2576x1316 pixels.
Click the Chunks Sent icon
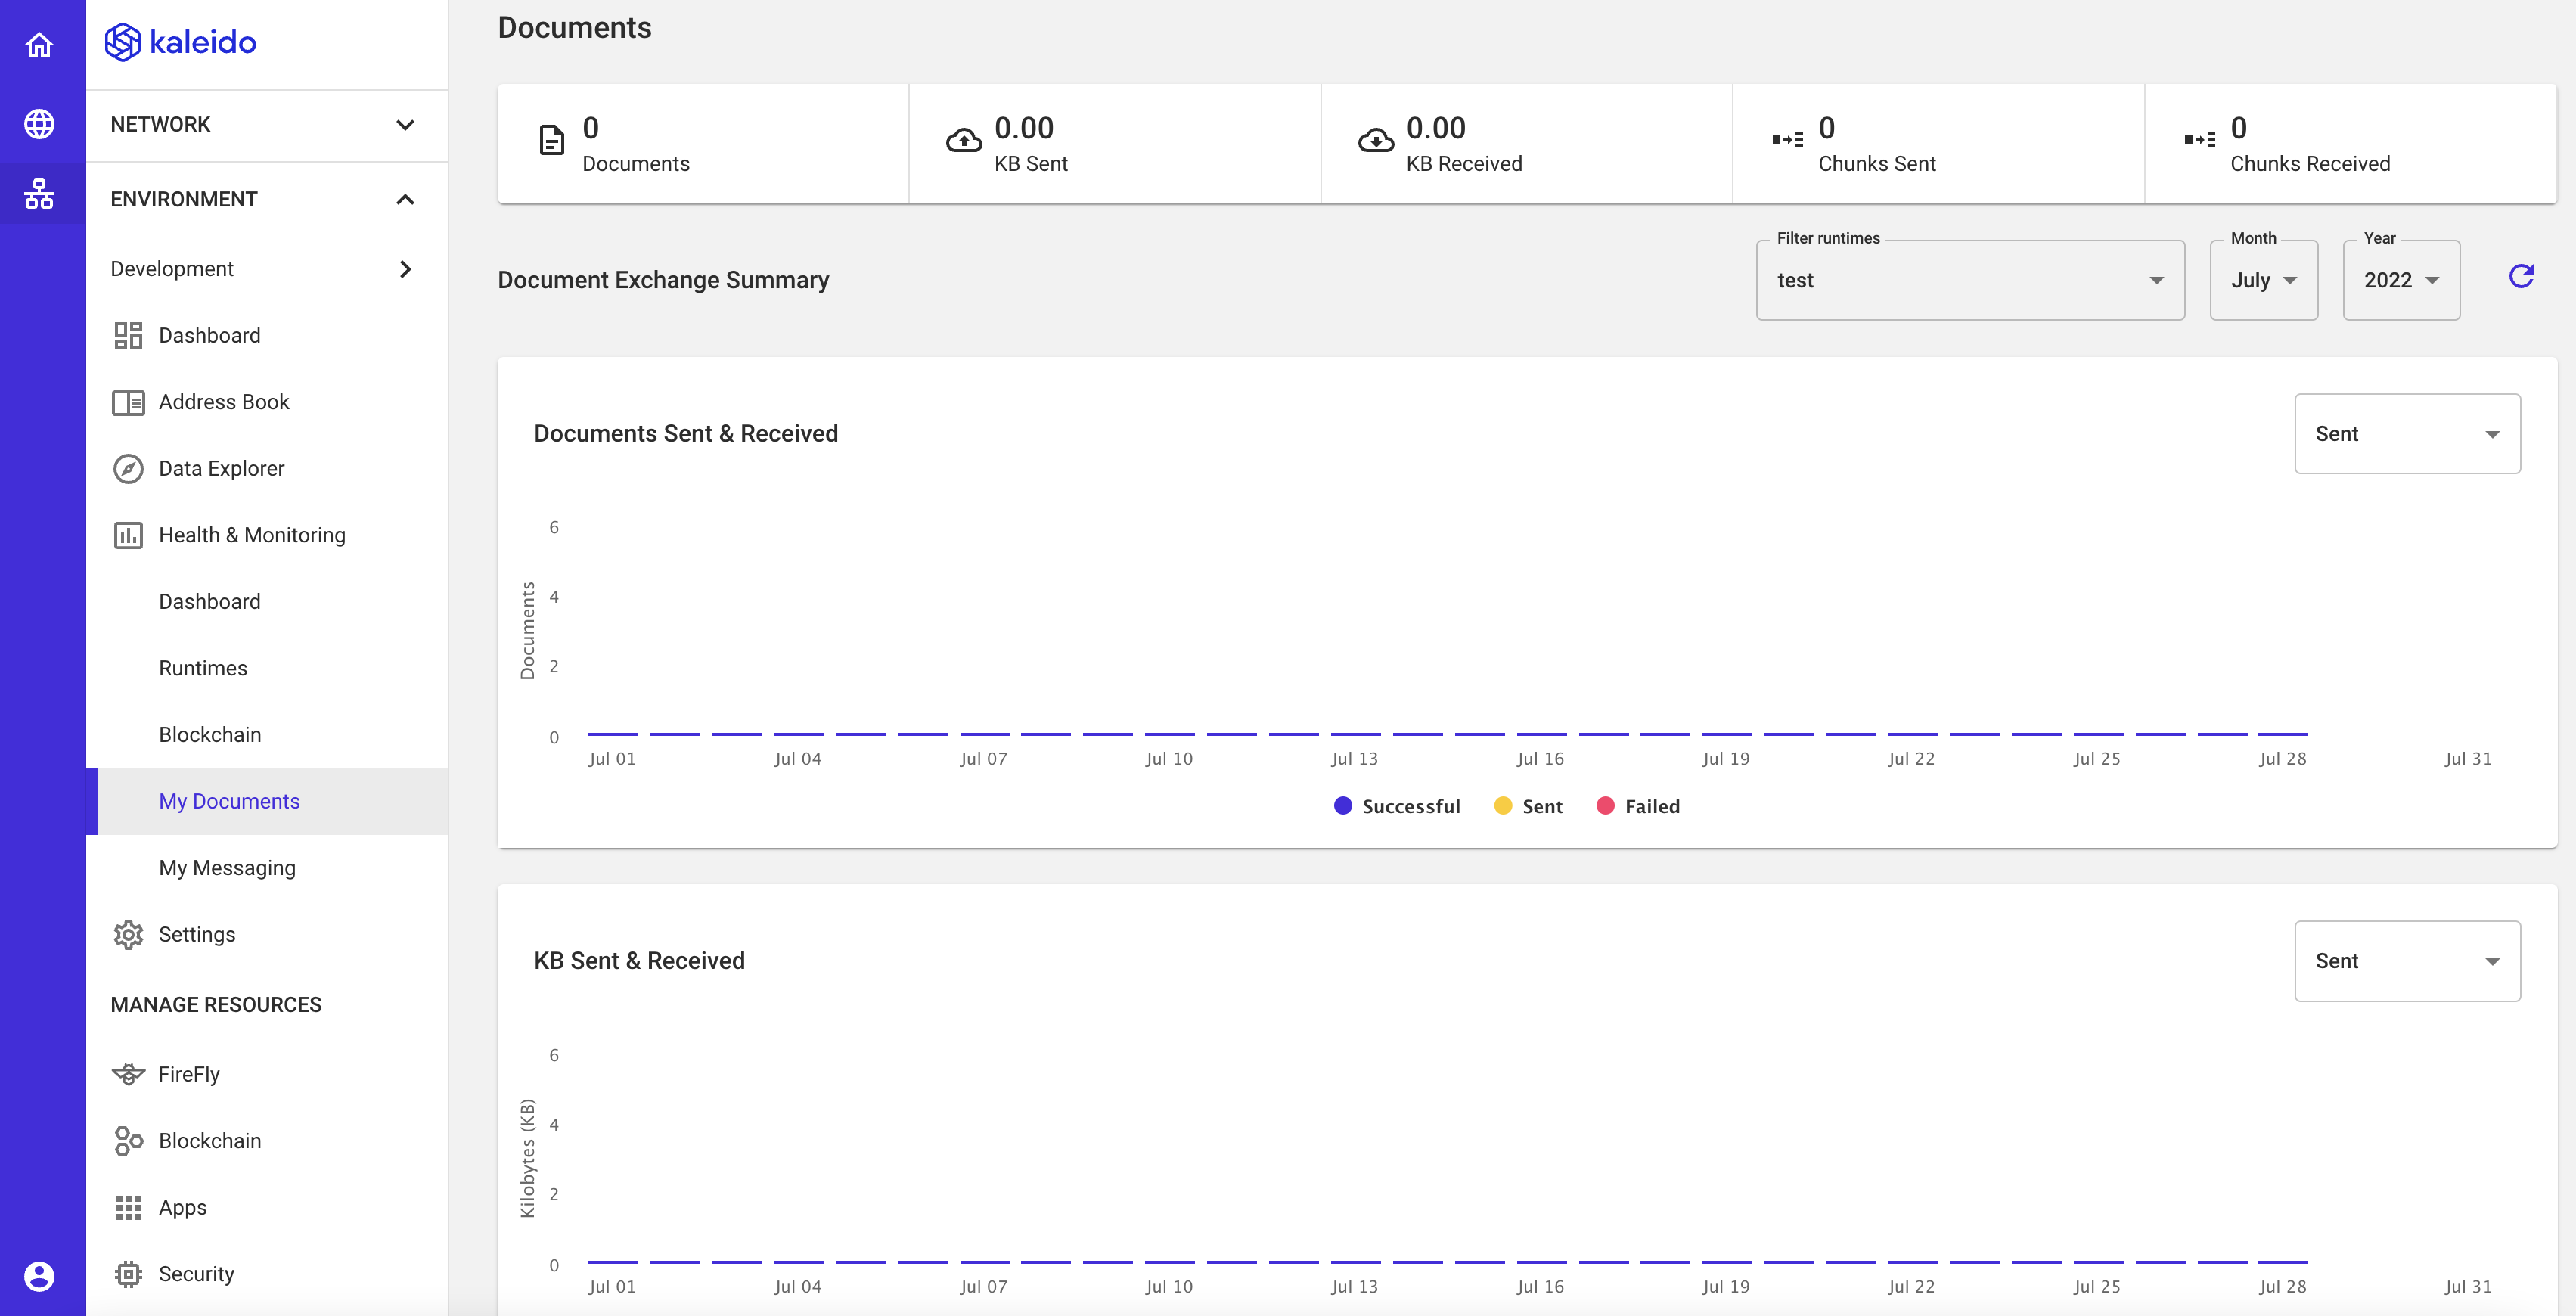[x=1788, y=140]
